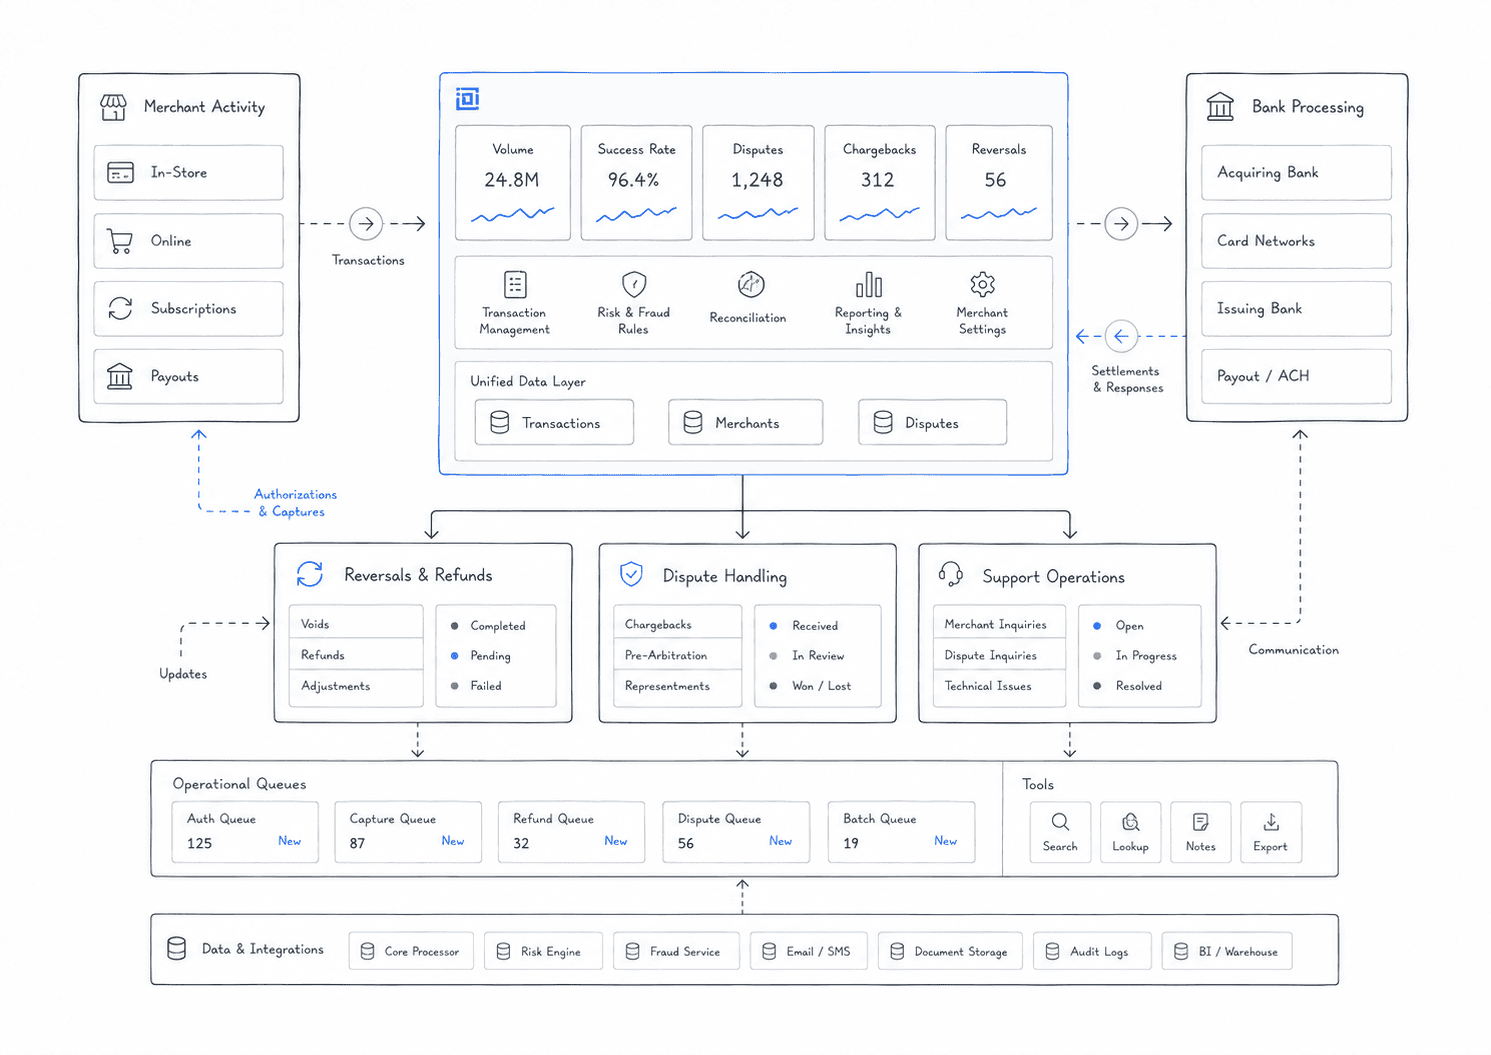Select the Received status dot
The width and height of the screenshot is (1491, 1055).
pyautogui.click(x=774, y=626)
